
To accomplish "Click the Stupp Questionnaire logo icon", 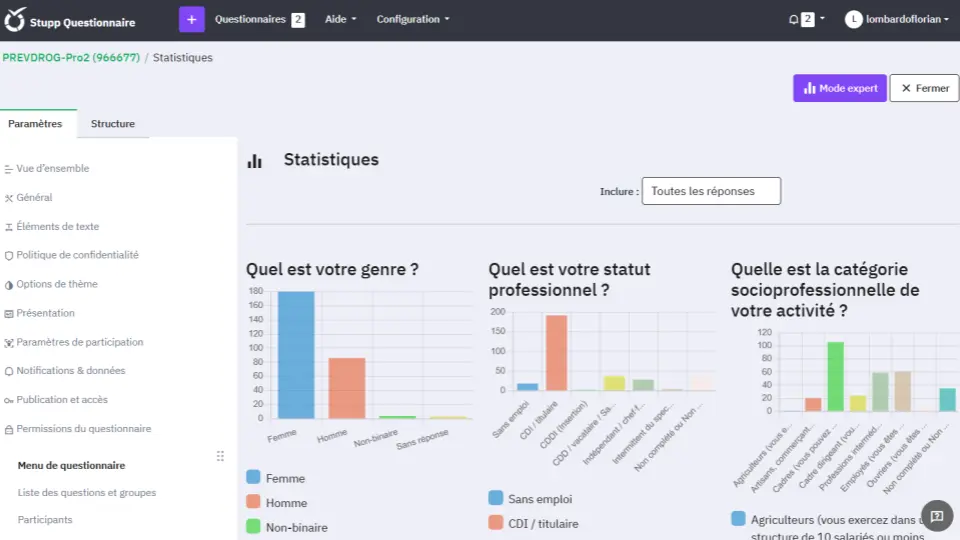I will click(15, 20).
